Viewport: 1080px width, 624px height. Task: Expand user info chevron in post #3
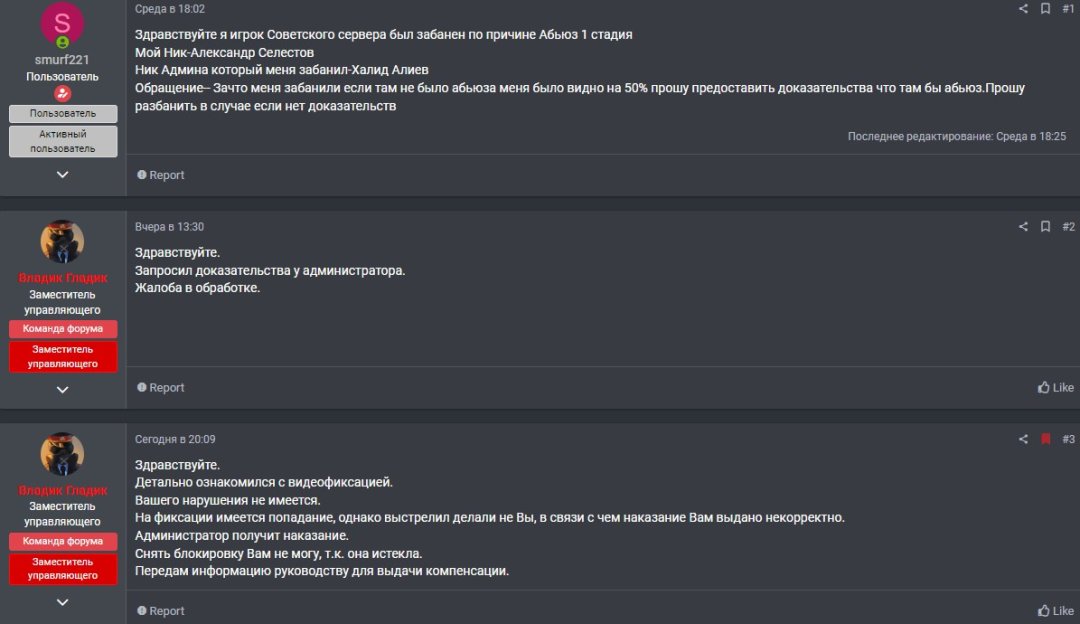click(63, 602)
